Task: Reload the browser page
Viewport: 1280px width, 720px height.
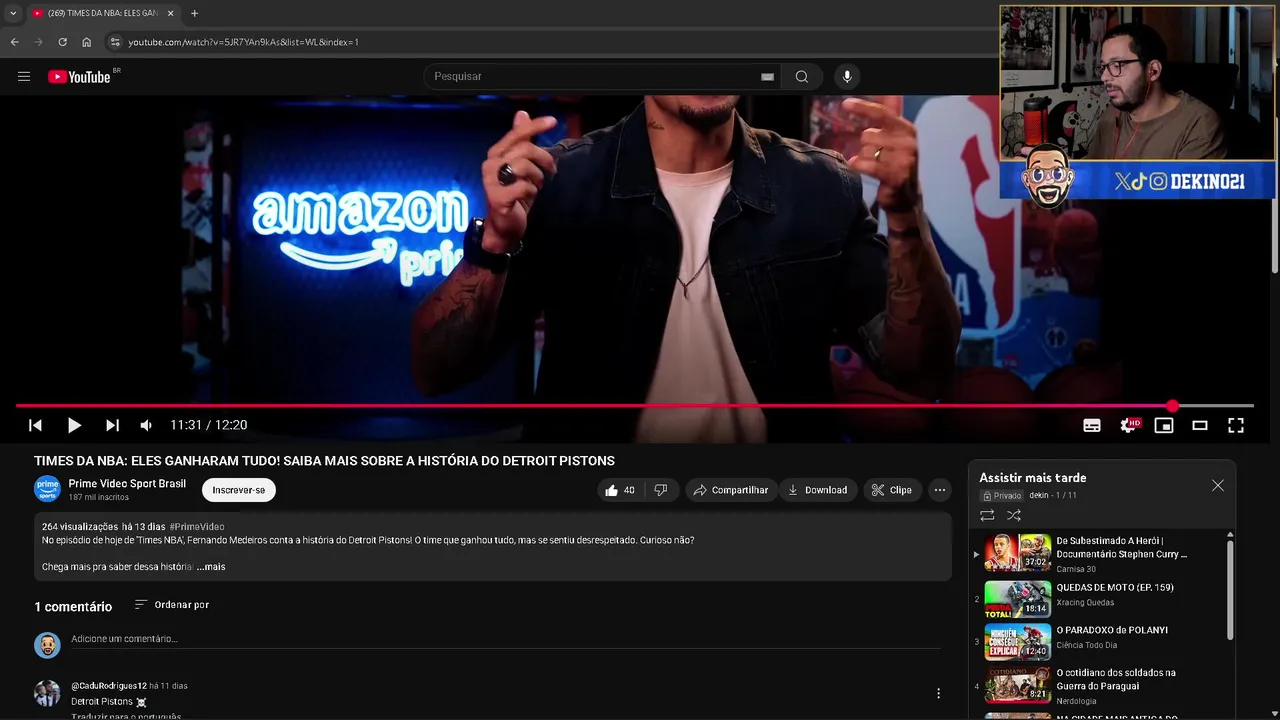Action: click(x=62, y=42)
